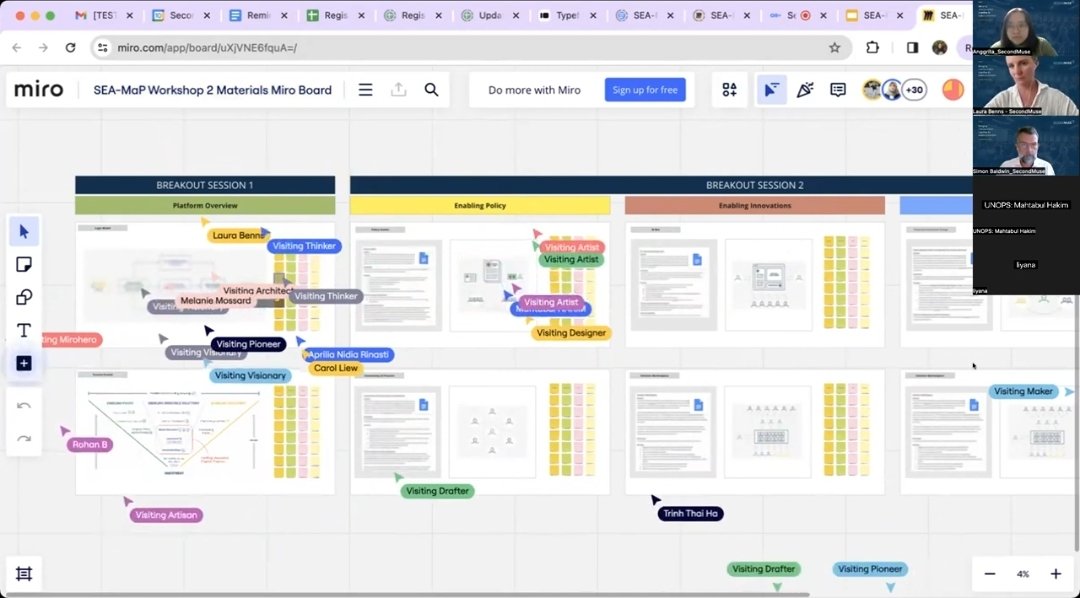Close the Typef tab
Viewport: 1080px width, 598px height.
[x=592, y=15]
